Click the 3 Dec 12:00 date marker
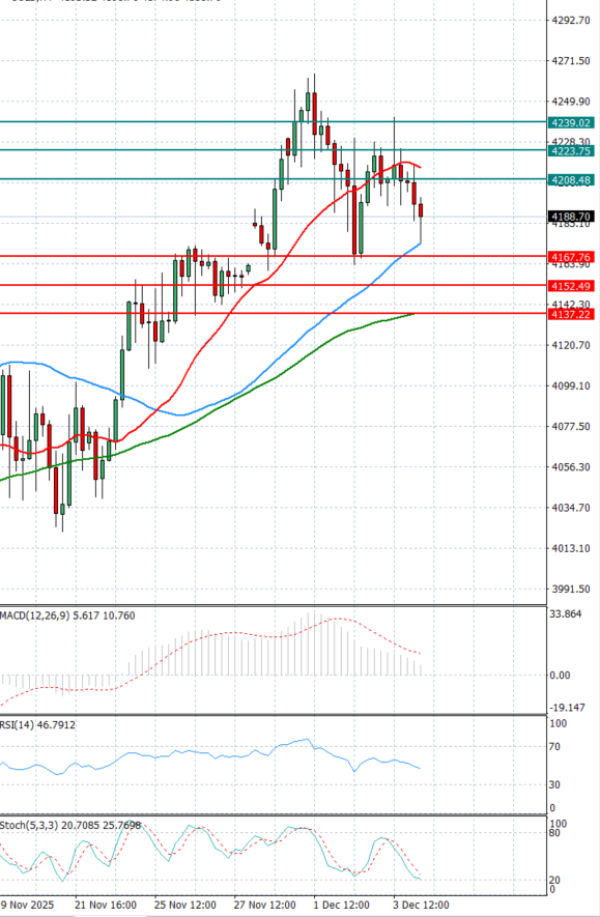This screenshot has width=600, height=917. coord(420,903)
